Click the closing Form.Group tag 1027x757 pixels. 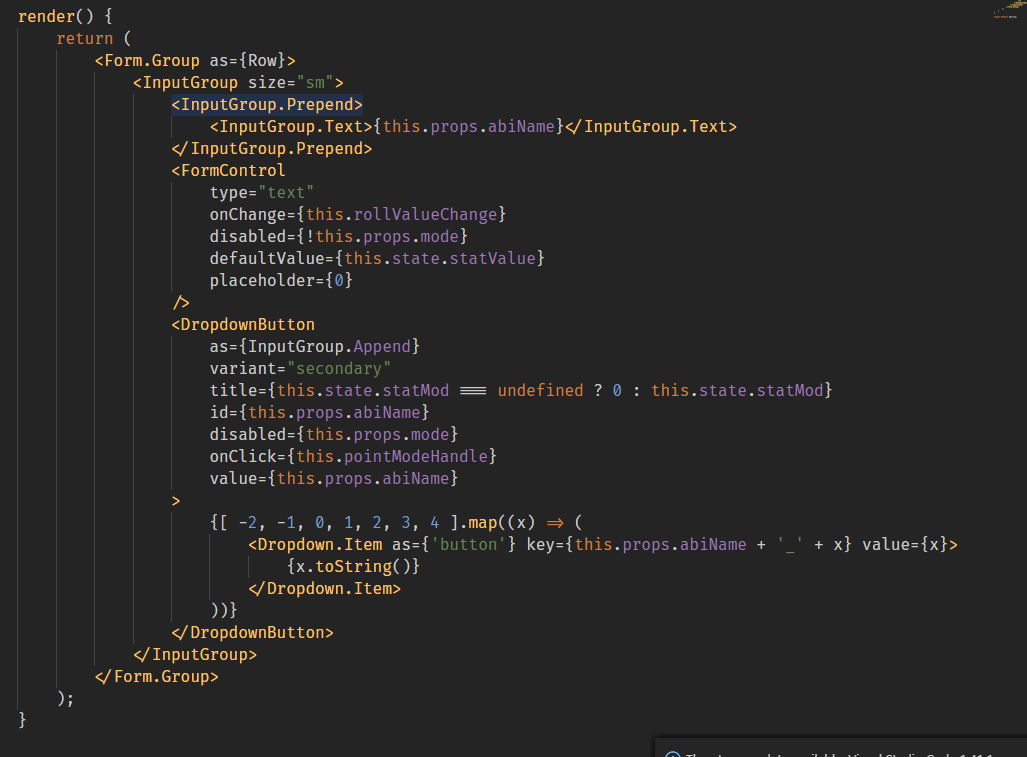(x=156, y=676)
